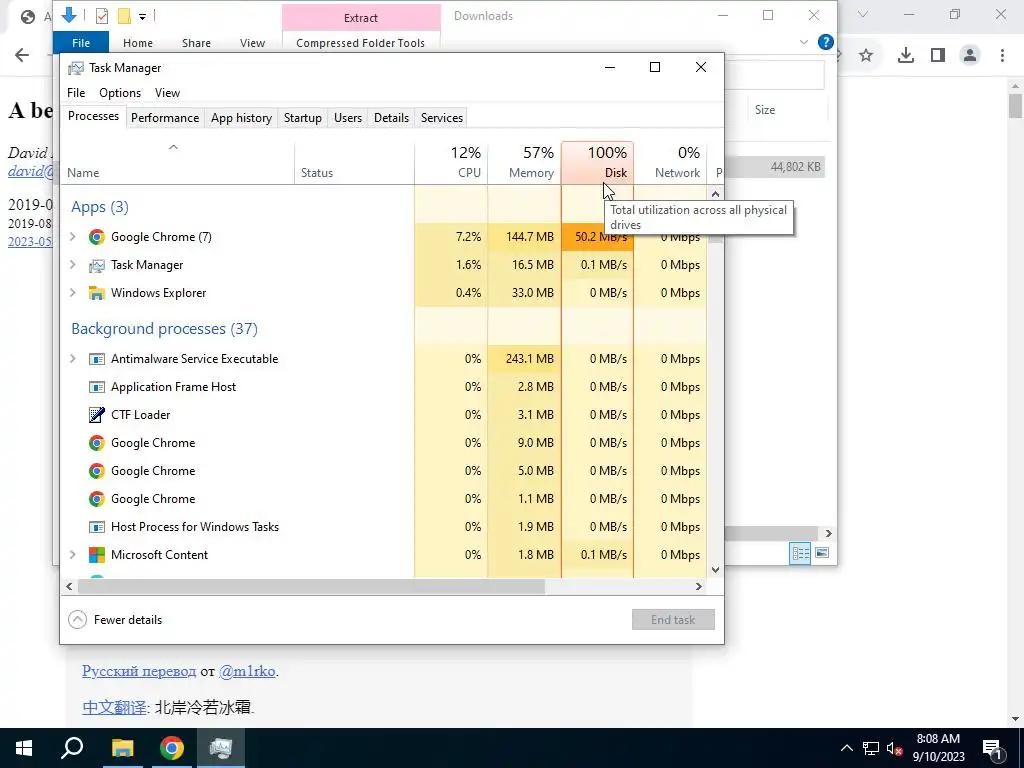Sort processes by the Memory column header
The width and height of the screenshot is (1024, 768).
[524, 163]
